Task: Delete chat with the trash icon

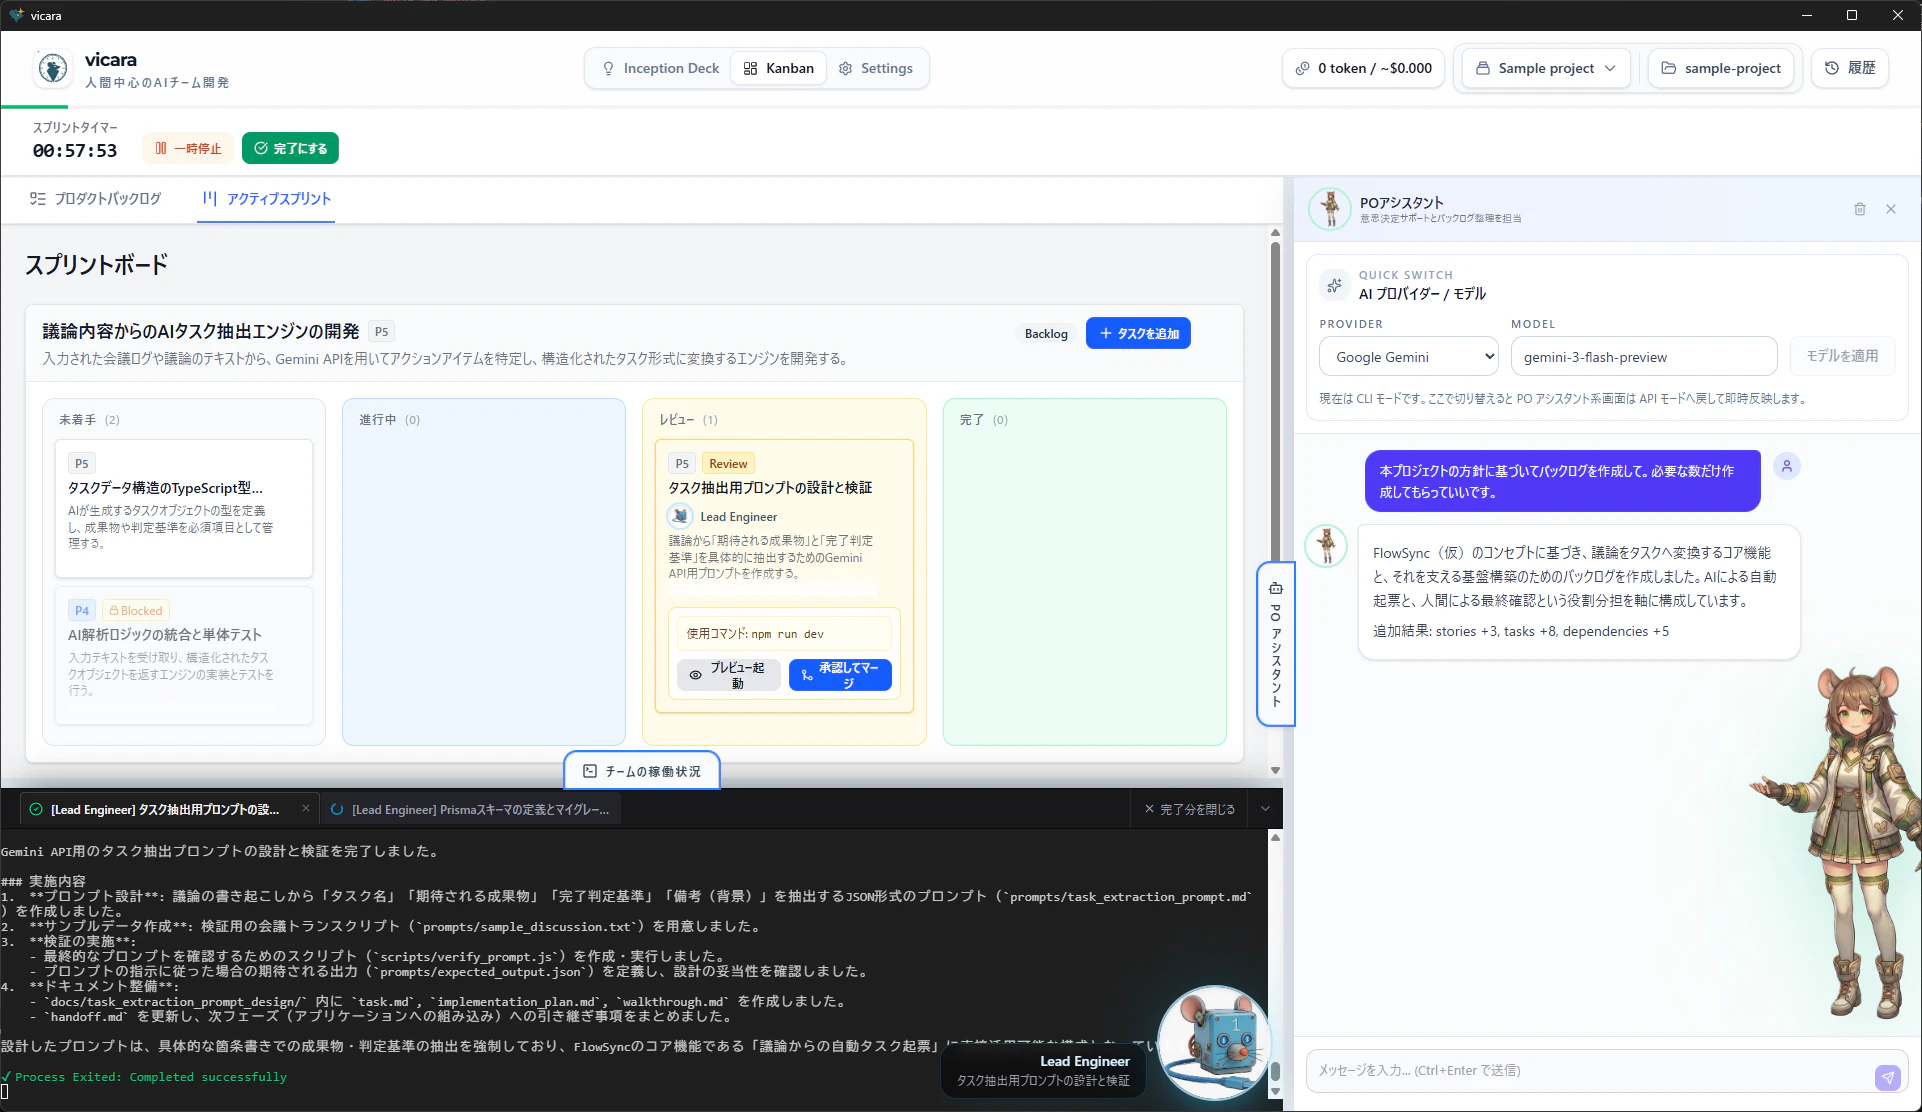Action: (1860, 209)
